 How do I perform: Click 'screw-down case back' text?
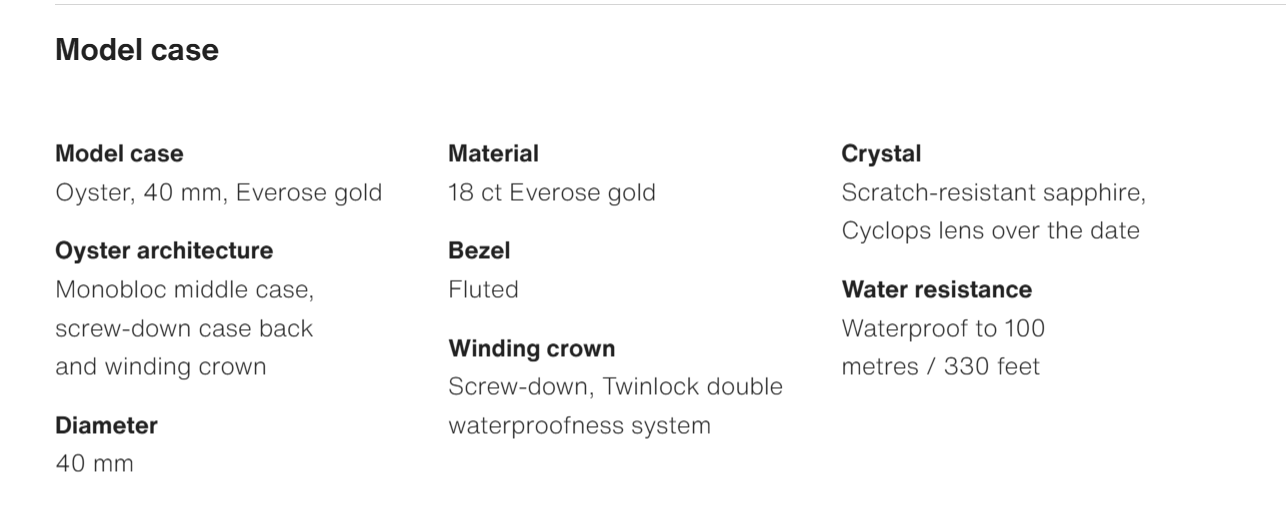click(x=184, y=328)
